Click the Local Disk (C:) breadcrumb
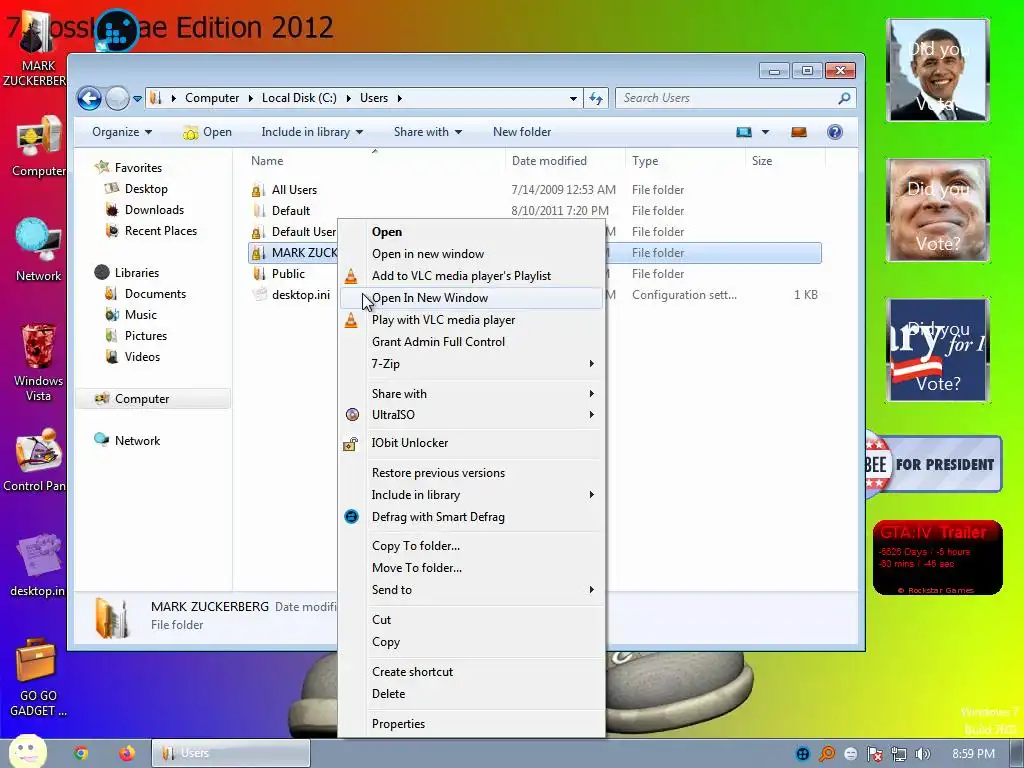 coord(299,98)
